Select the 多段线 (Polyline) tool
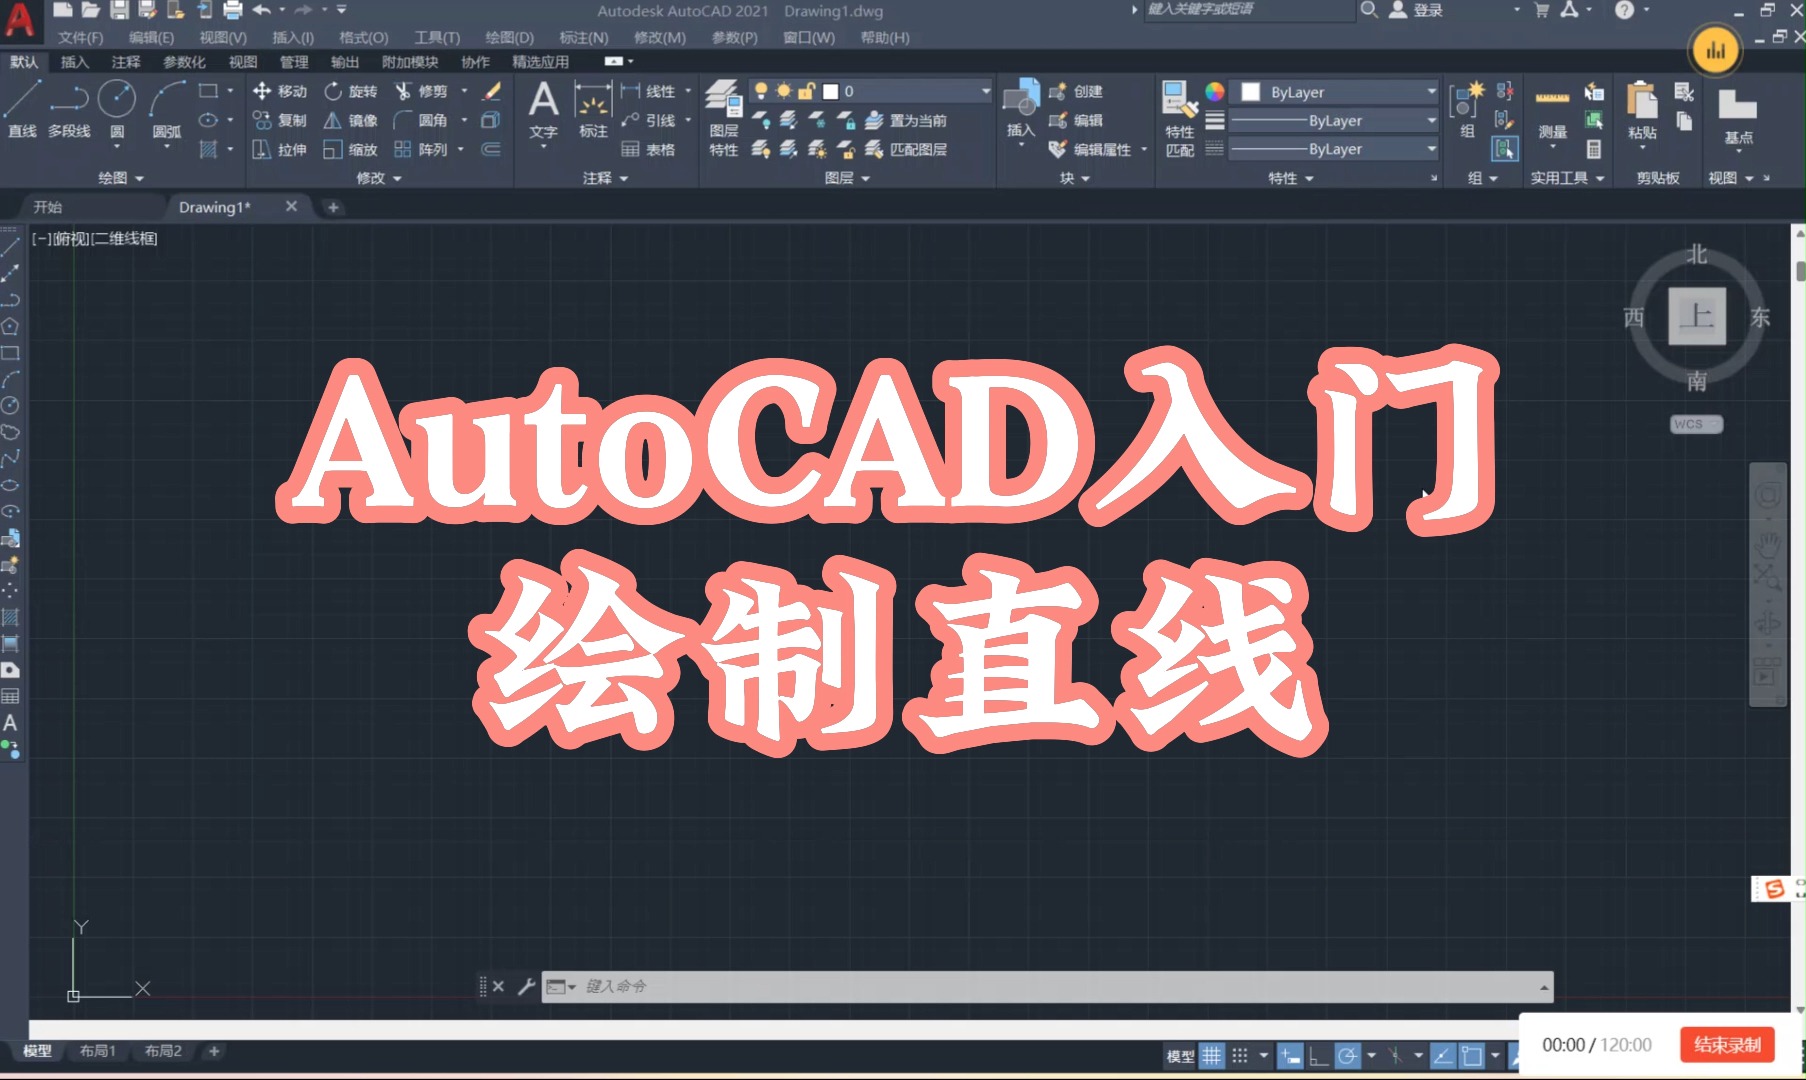Viewport: 1806px width, 1080px height. coord(69,108)
